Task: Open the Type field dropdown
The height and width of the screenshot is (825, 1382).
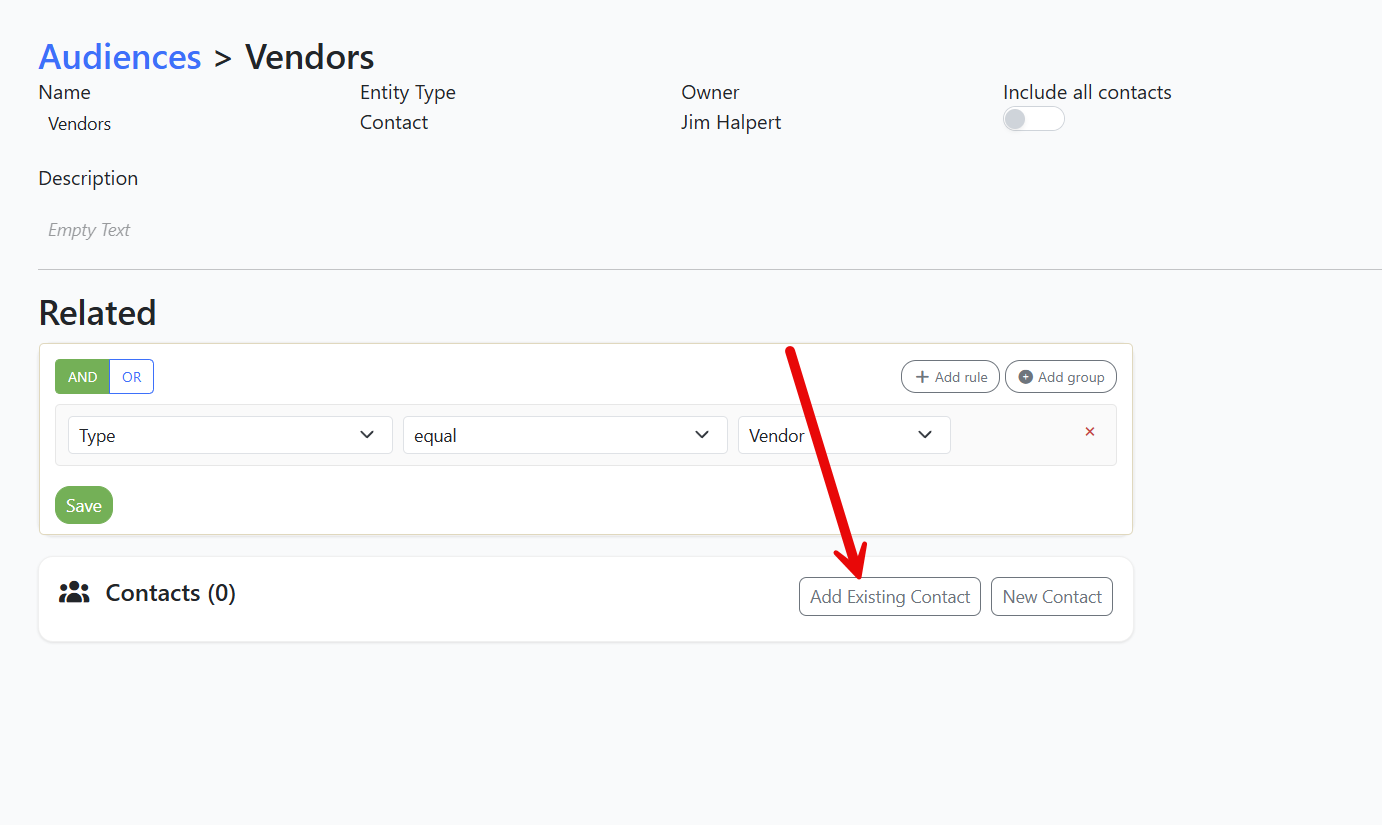Action: (x=230, y=435)
